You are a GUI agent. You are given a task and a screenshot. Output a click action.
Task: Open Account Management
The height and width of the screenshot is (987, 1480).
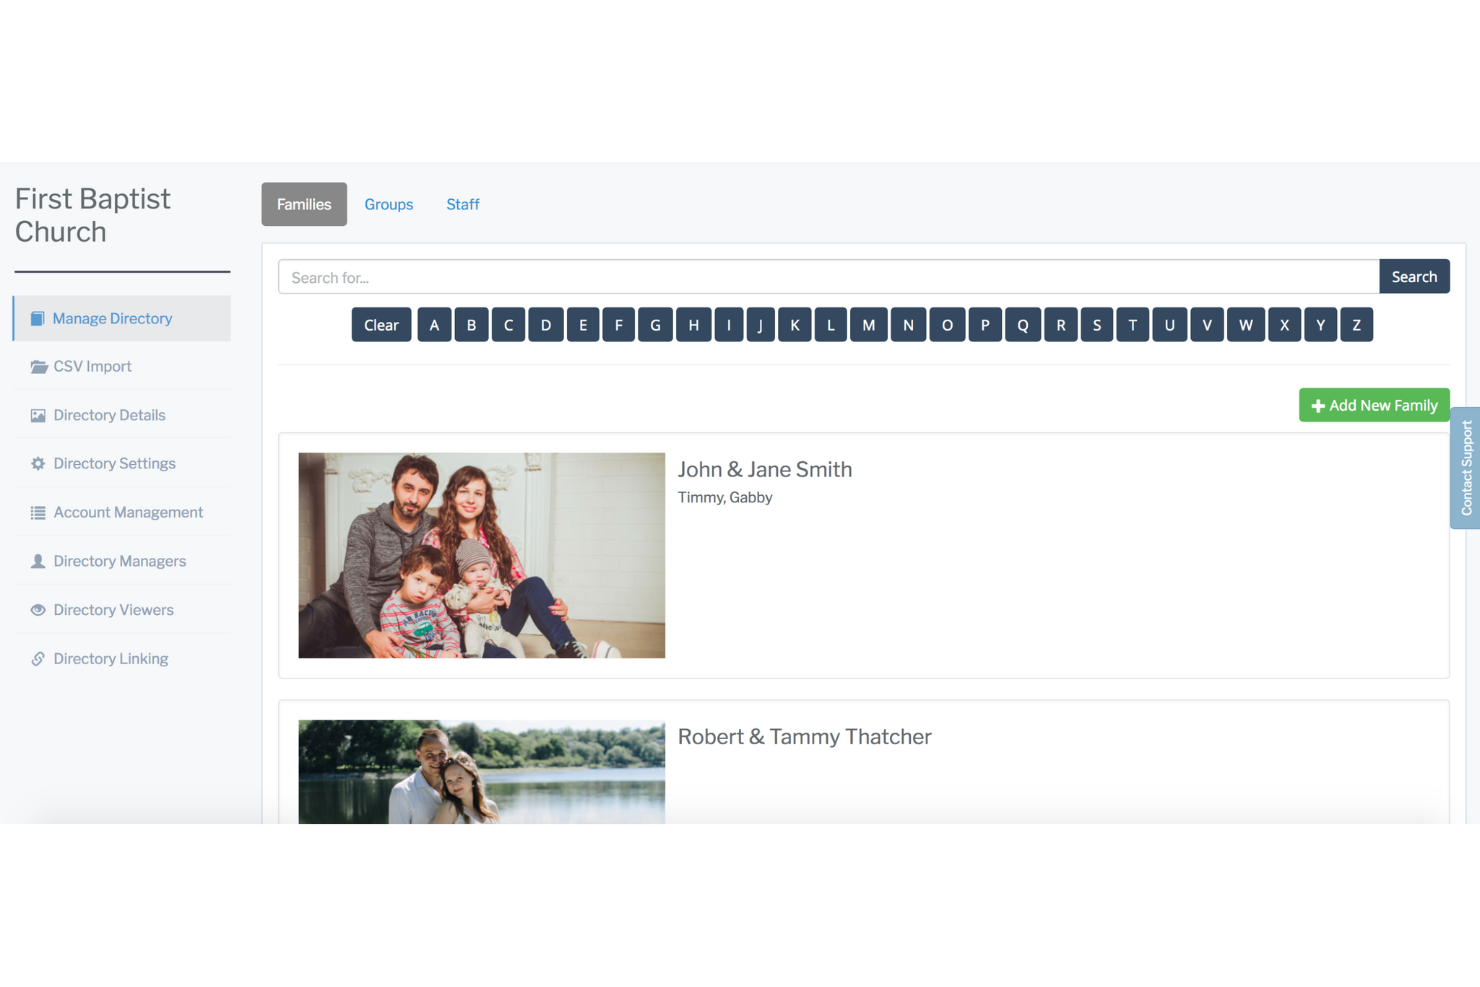click(122, 512)
